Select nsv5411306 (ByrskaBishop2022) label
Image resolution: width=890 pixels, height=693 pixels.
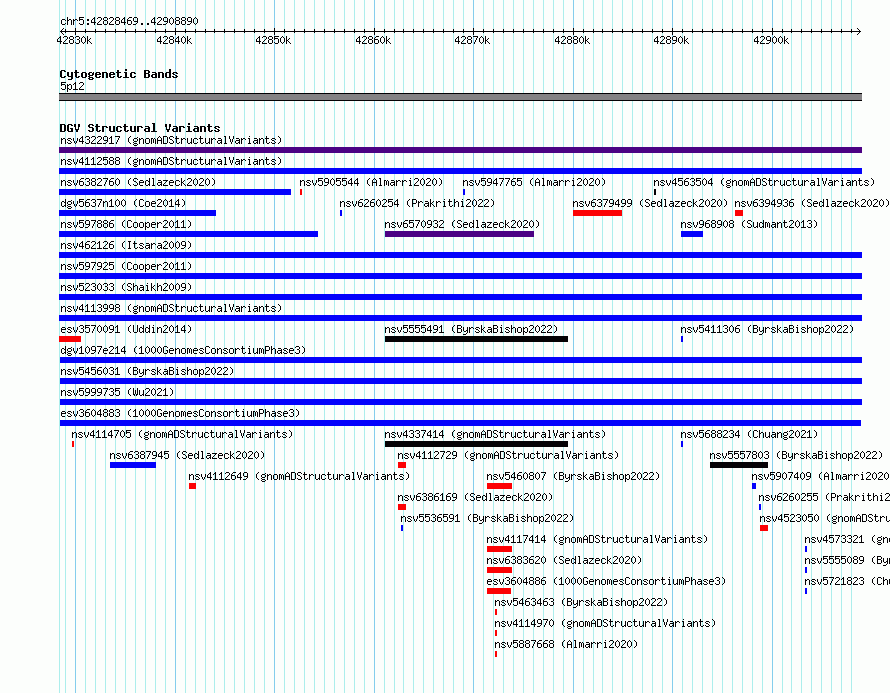[767, 329]
